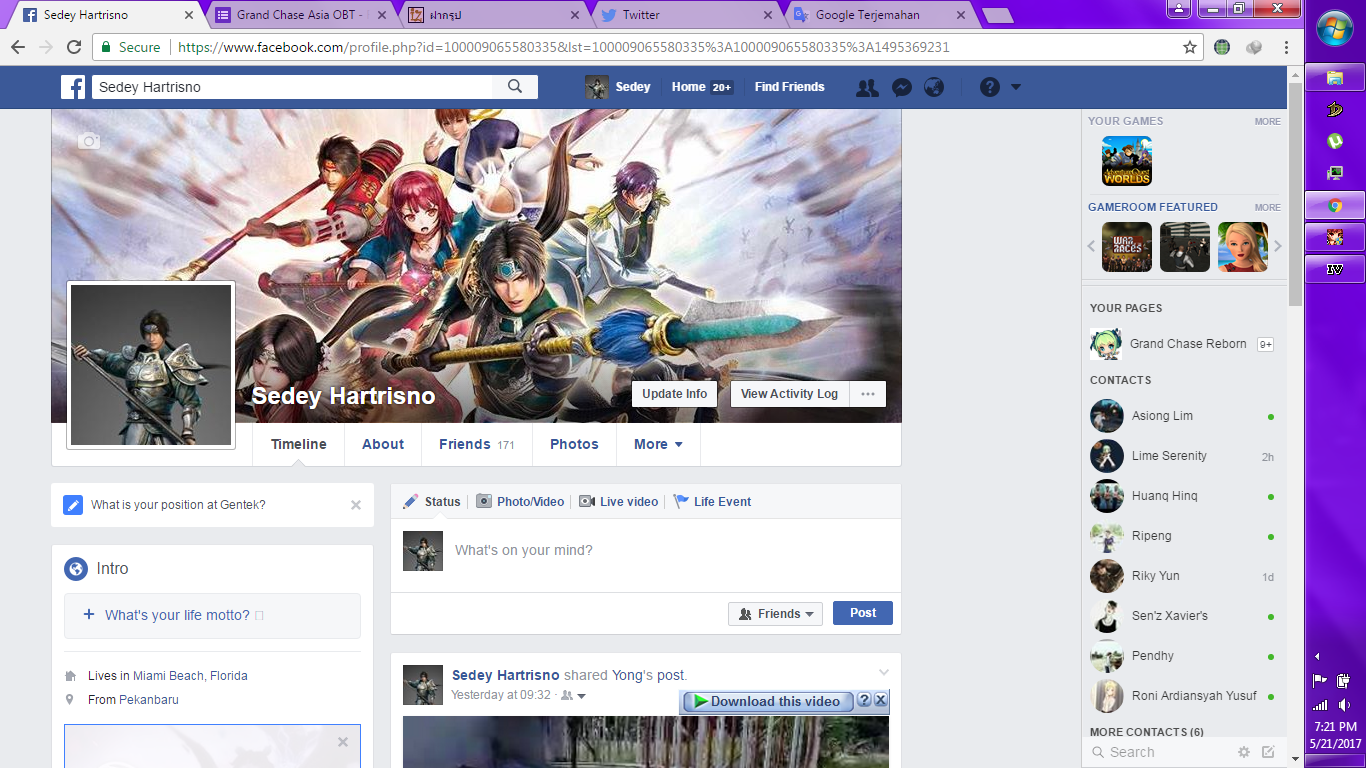Click the Download this video button

(768, 701)
